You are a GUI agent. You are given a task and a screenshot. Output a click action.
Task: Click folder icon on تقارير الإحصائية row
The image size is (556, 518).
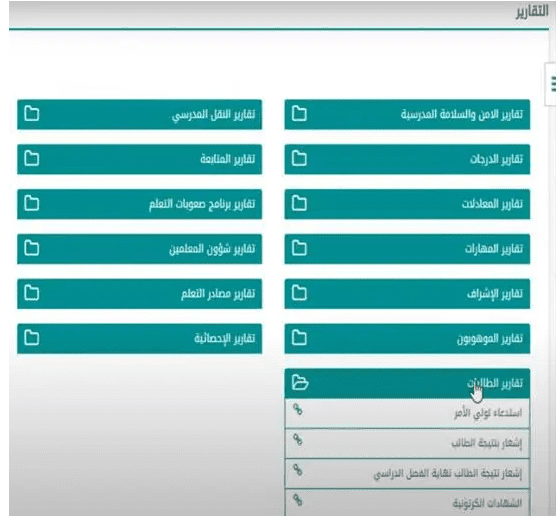click(x=32, y=338)
